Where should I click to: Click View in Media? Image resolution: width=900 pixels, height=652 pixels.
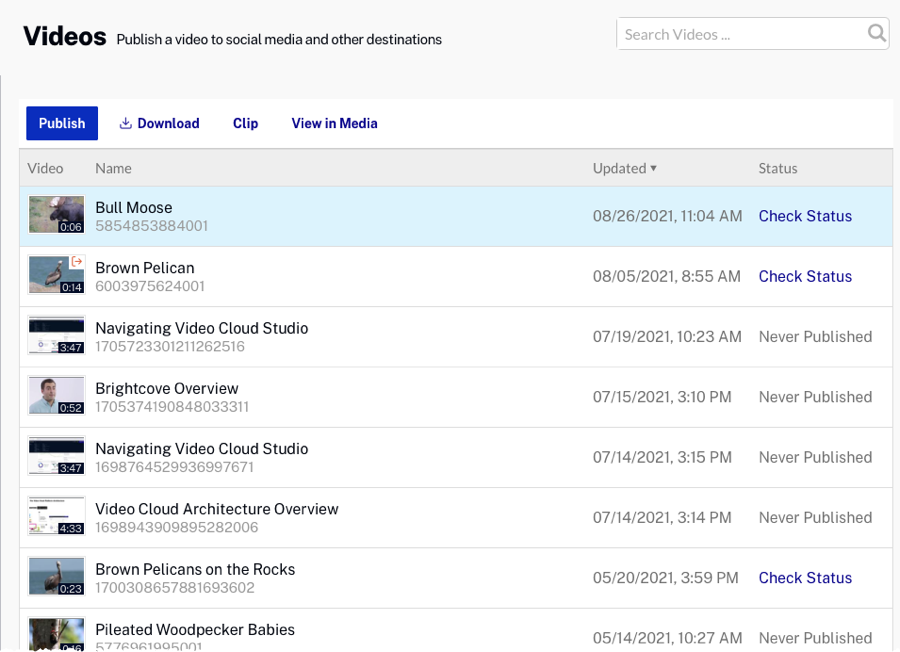334,124
